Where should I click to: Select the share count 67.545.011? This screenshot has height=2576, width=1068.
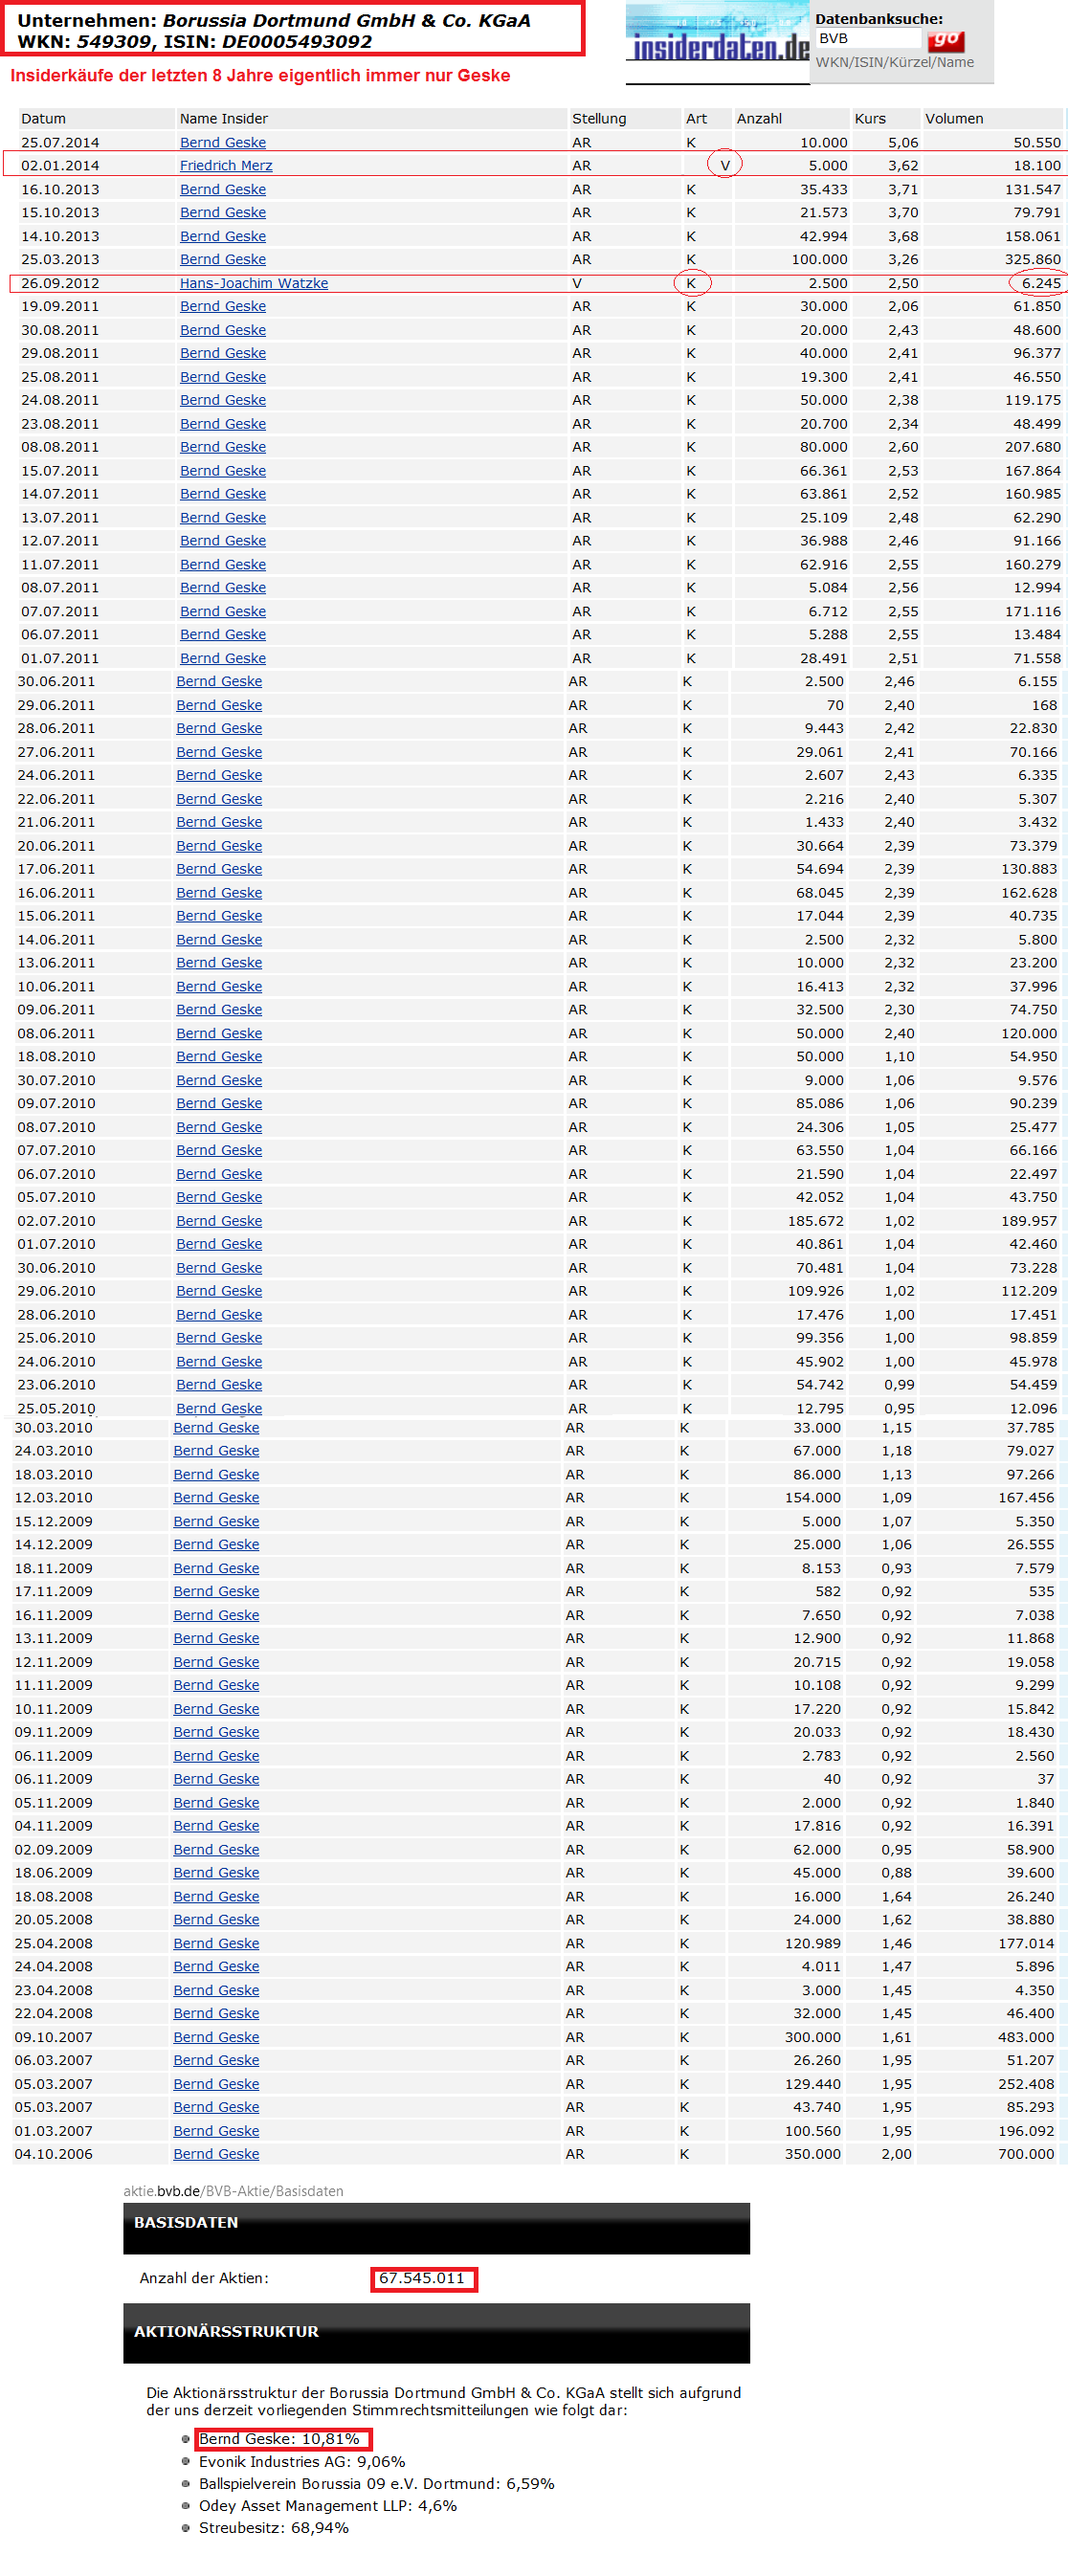(422, 2278)
